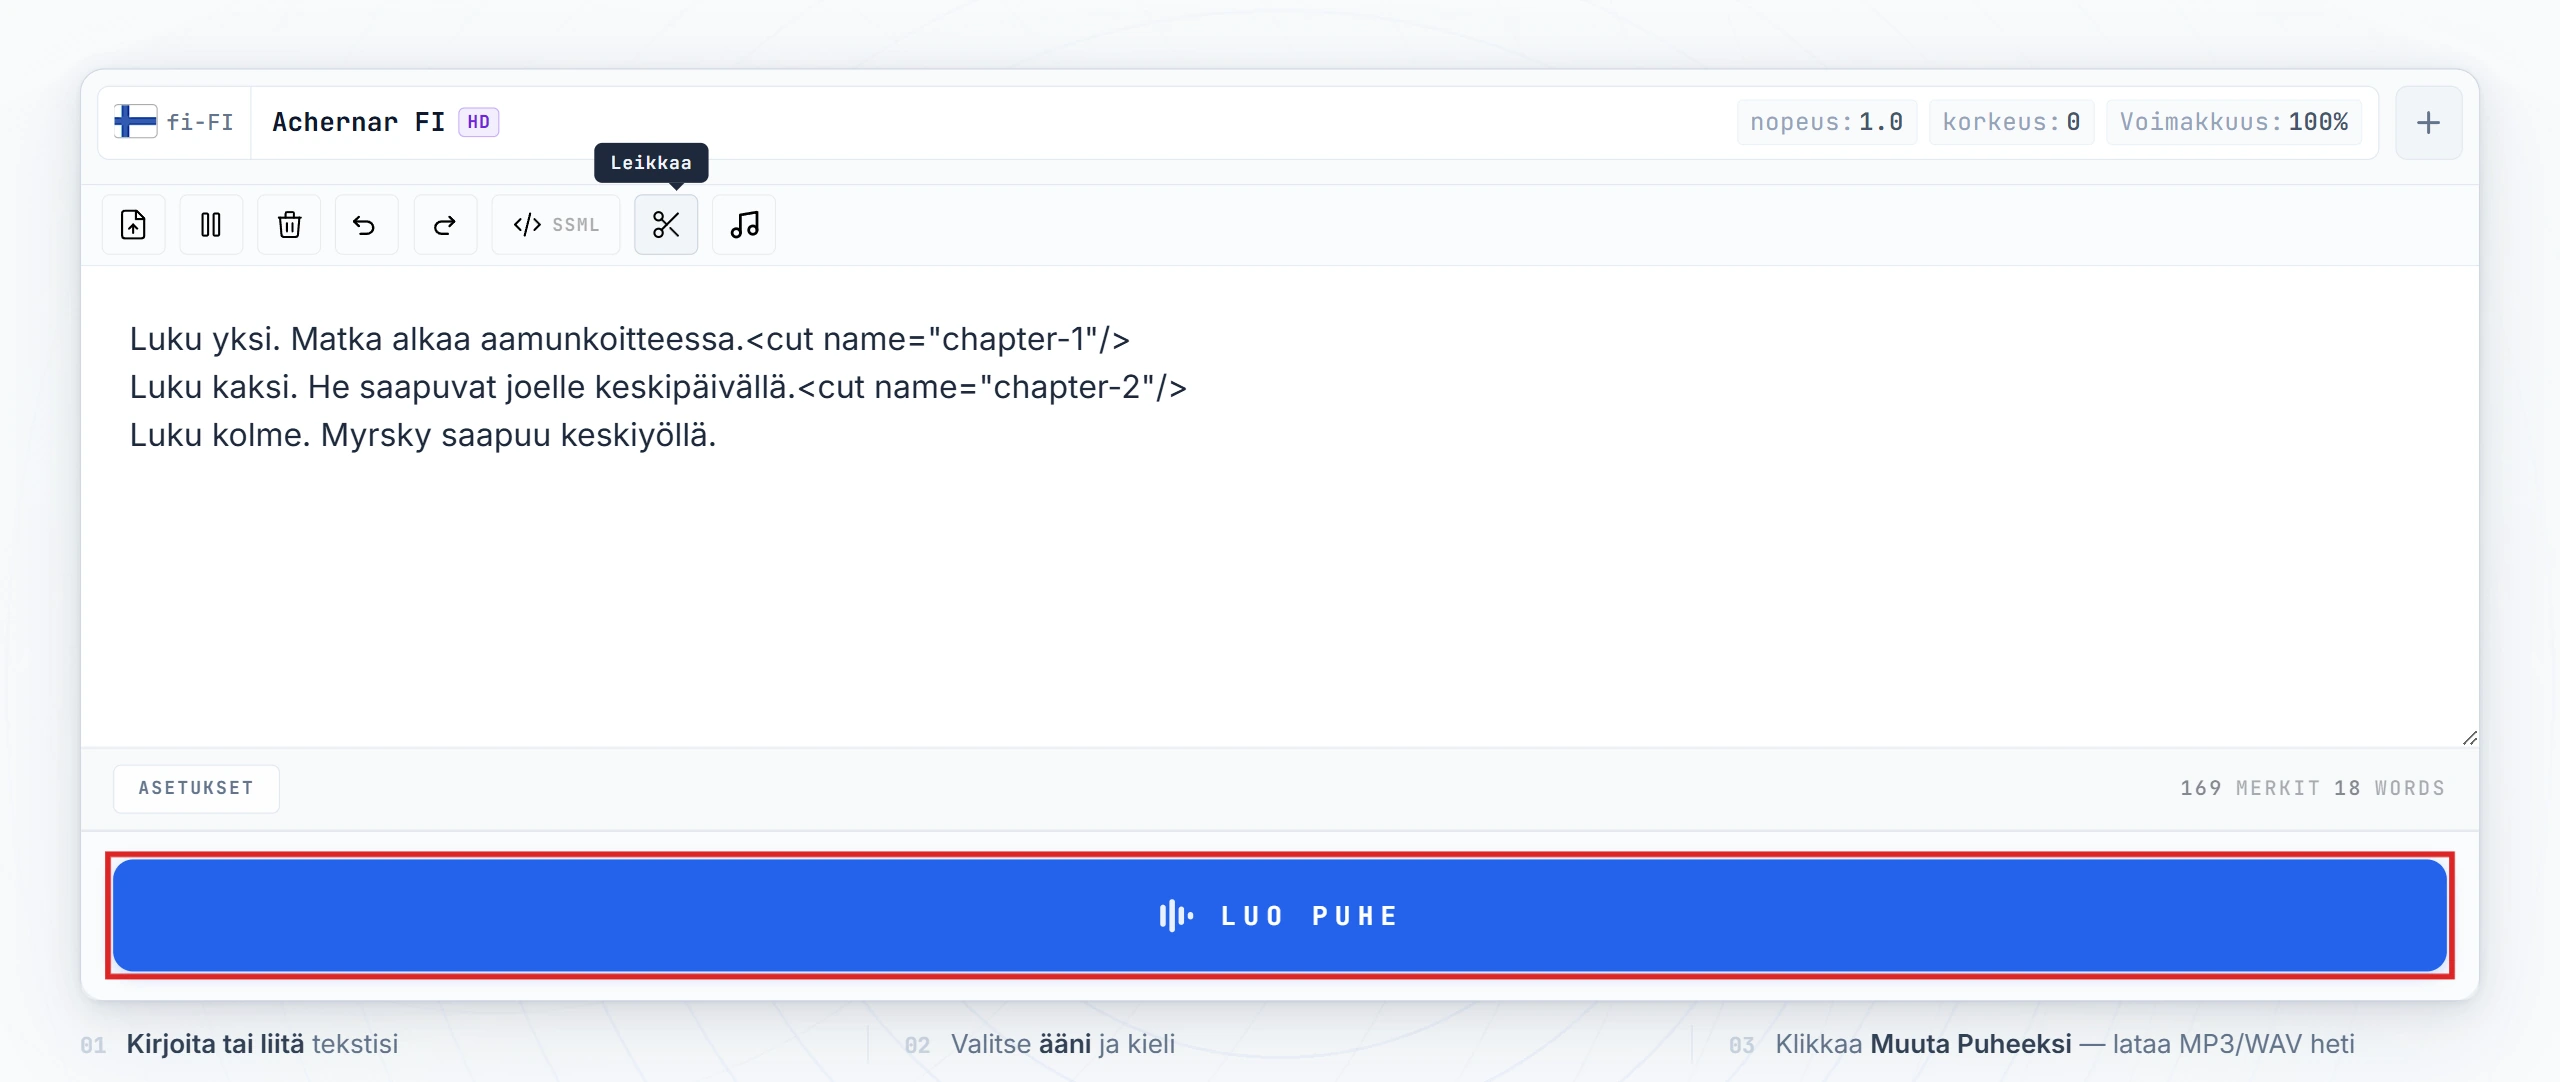Open the Achernar FI voice selector
The width and height of the screenshot is (2560, 1082).
(358, 122)
